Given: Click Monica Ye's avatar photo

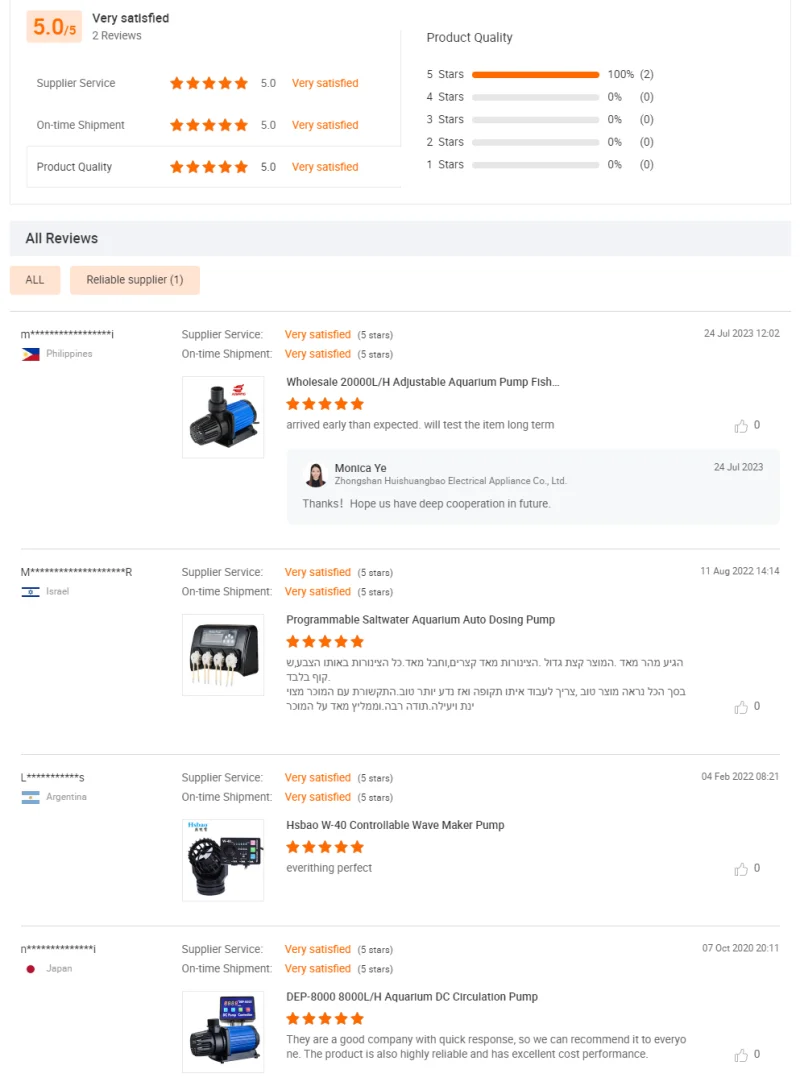Looking at the screenshot, I should pos(316,475).
